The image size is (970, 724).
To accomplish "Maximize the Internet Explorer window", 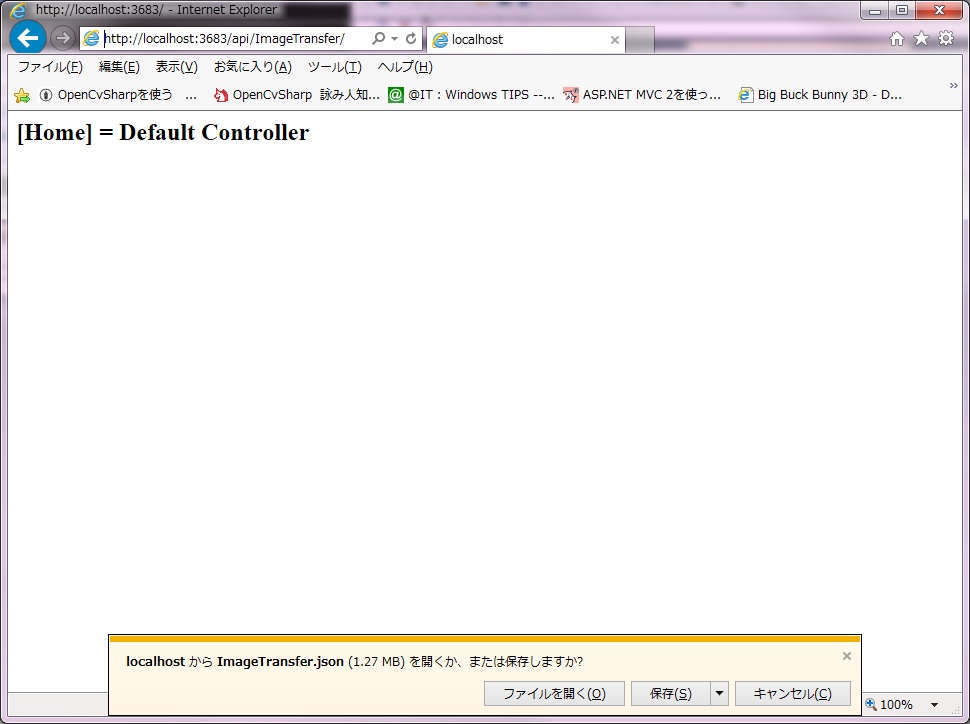I will (902, 11).
